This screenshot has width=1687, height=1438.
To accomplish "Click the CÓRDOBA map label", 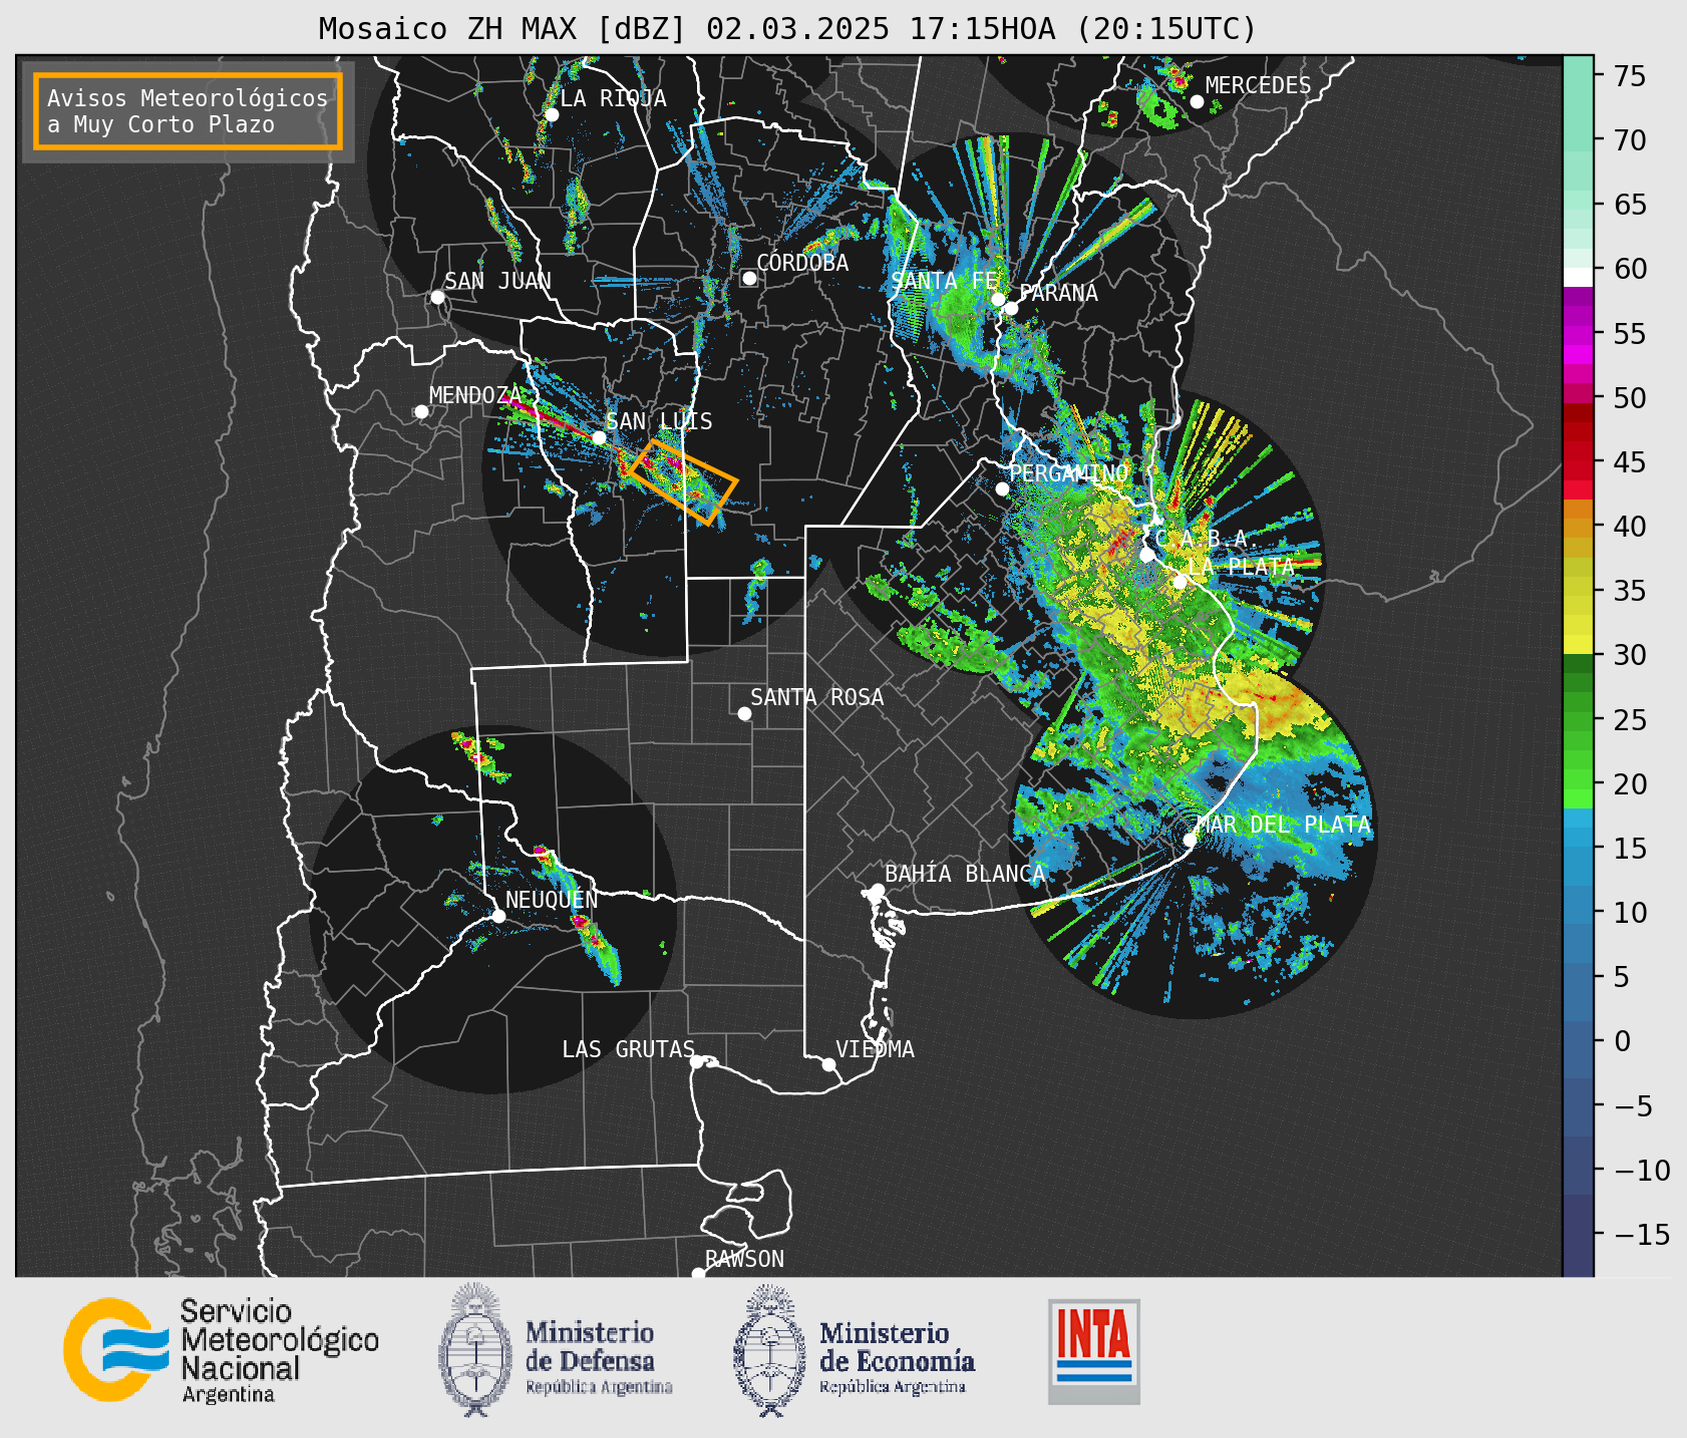I will tap(802, 263).
